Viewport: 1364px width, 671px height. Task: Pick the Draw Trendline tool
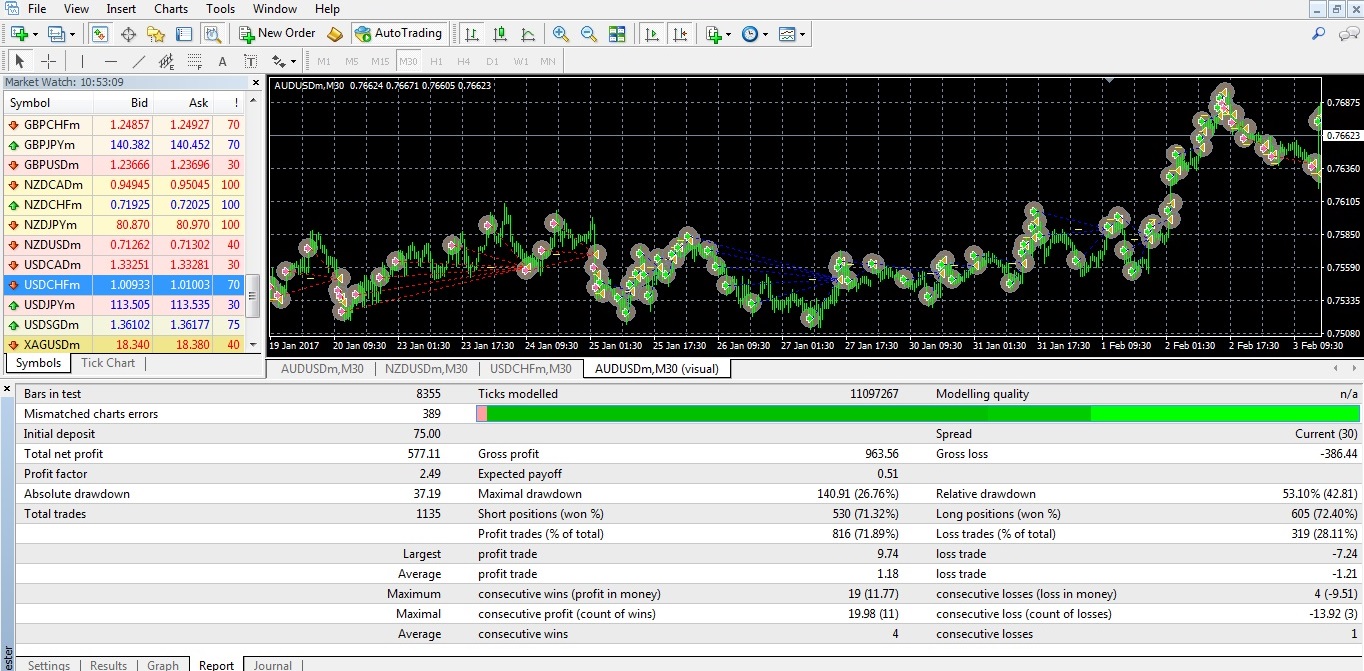coord(139,62)
